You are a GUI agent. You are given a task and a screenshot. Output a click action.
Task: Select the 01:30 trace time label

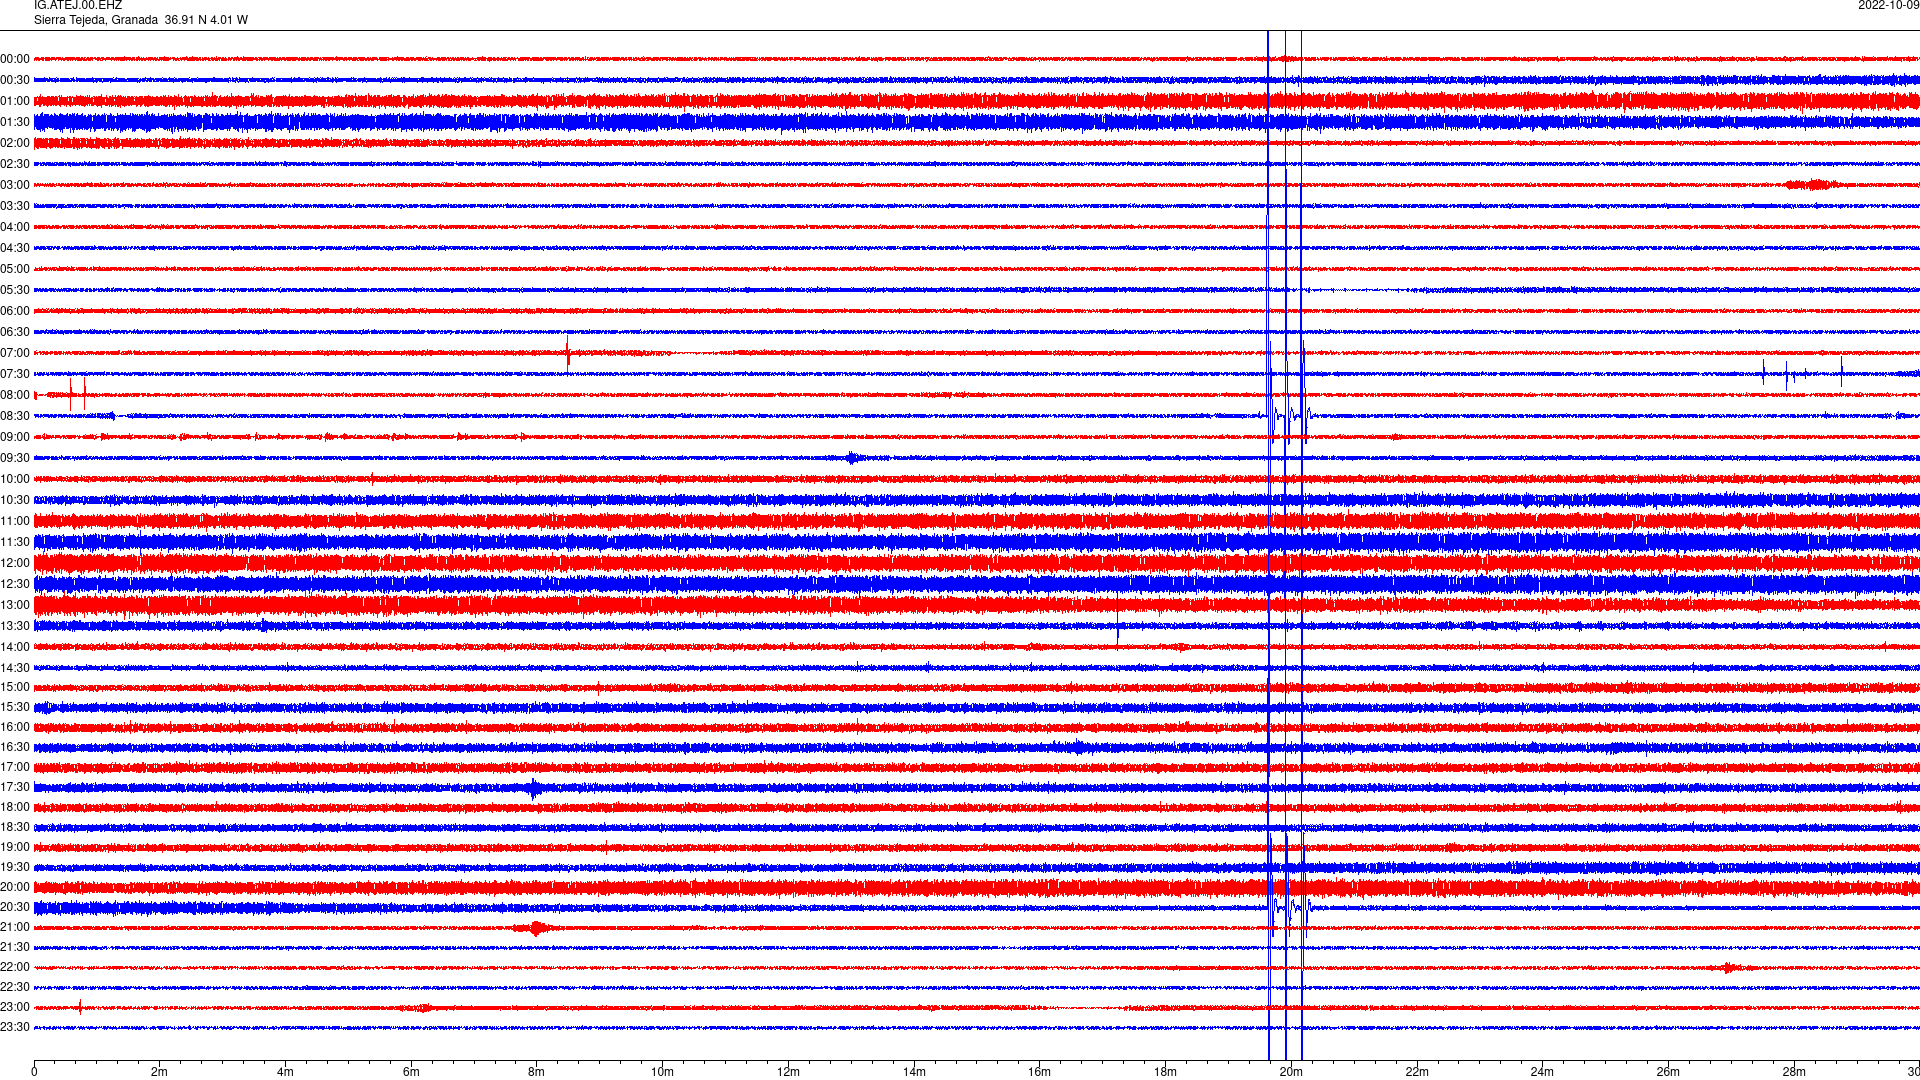click(15, 122)
